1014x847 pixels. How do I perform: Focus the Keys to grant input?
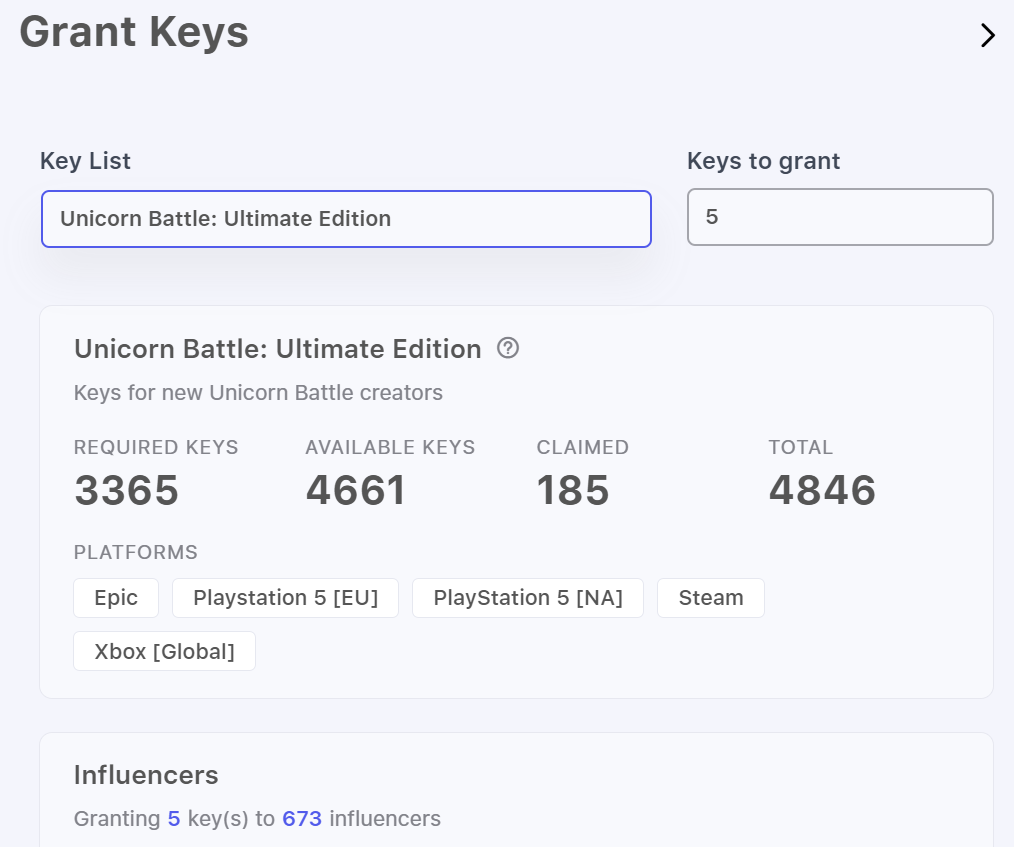click(840, 217)
